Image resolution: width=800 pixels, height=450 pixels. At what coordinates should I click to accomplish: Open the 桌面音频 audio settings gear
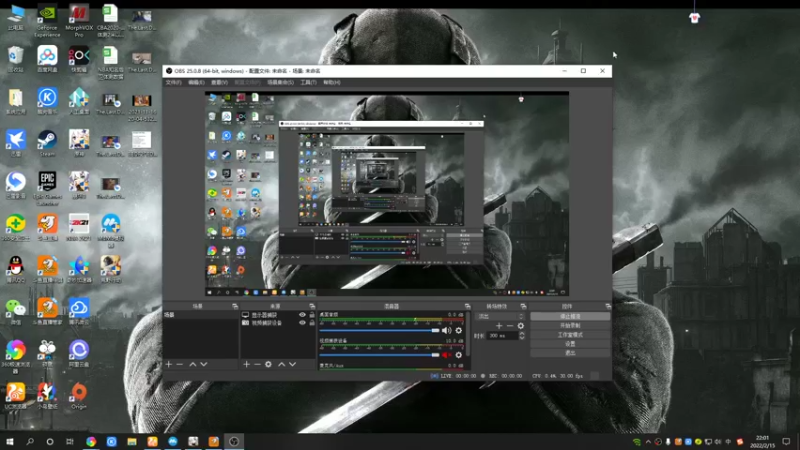click(459, 331)
